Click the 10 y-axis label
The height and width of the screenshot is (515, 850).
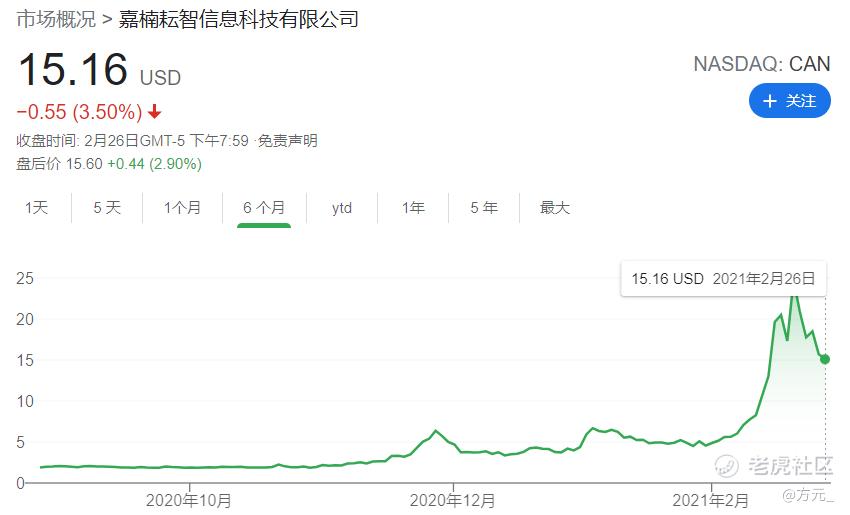click(25, 401)
